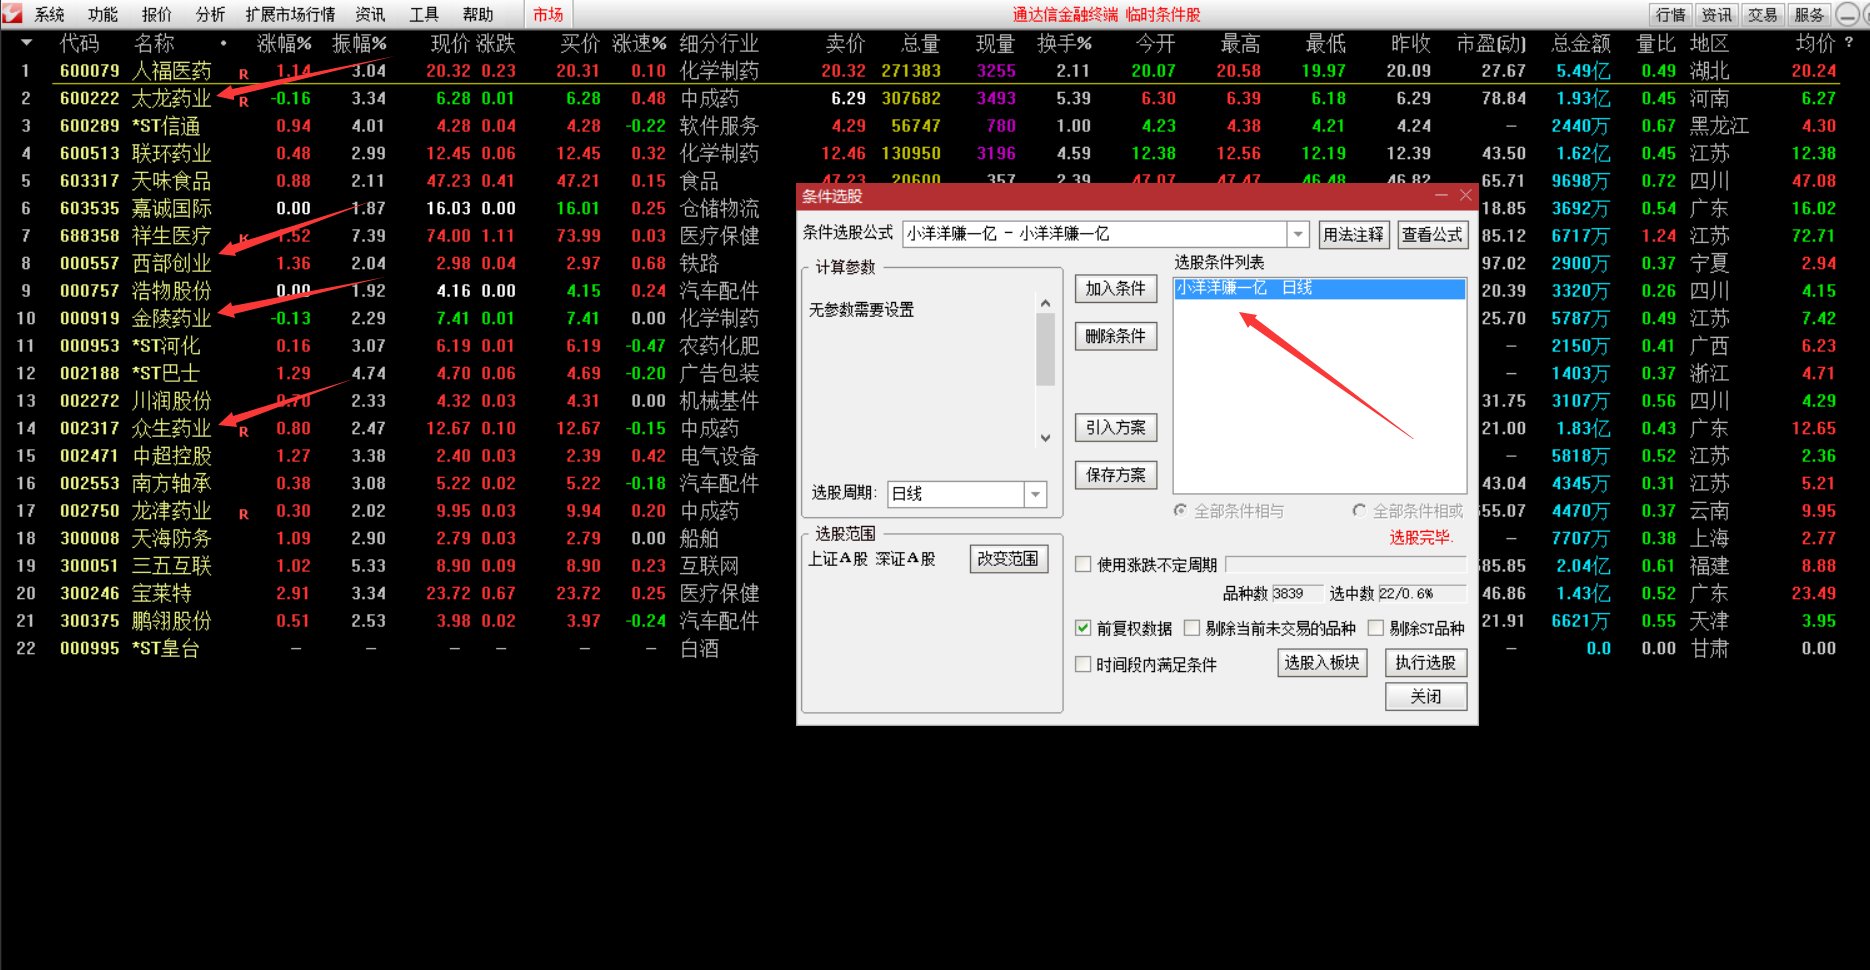Open the 资讯 menu in the menu bar
Screen dimensions: 1870x970
pos(370,14)
